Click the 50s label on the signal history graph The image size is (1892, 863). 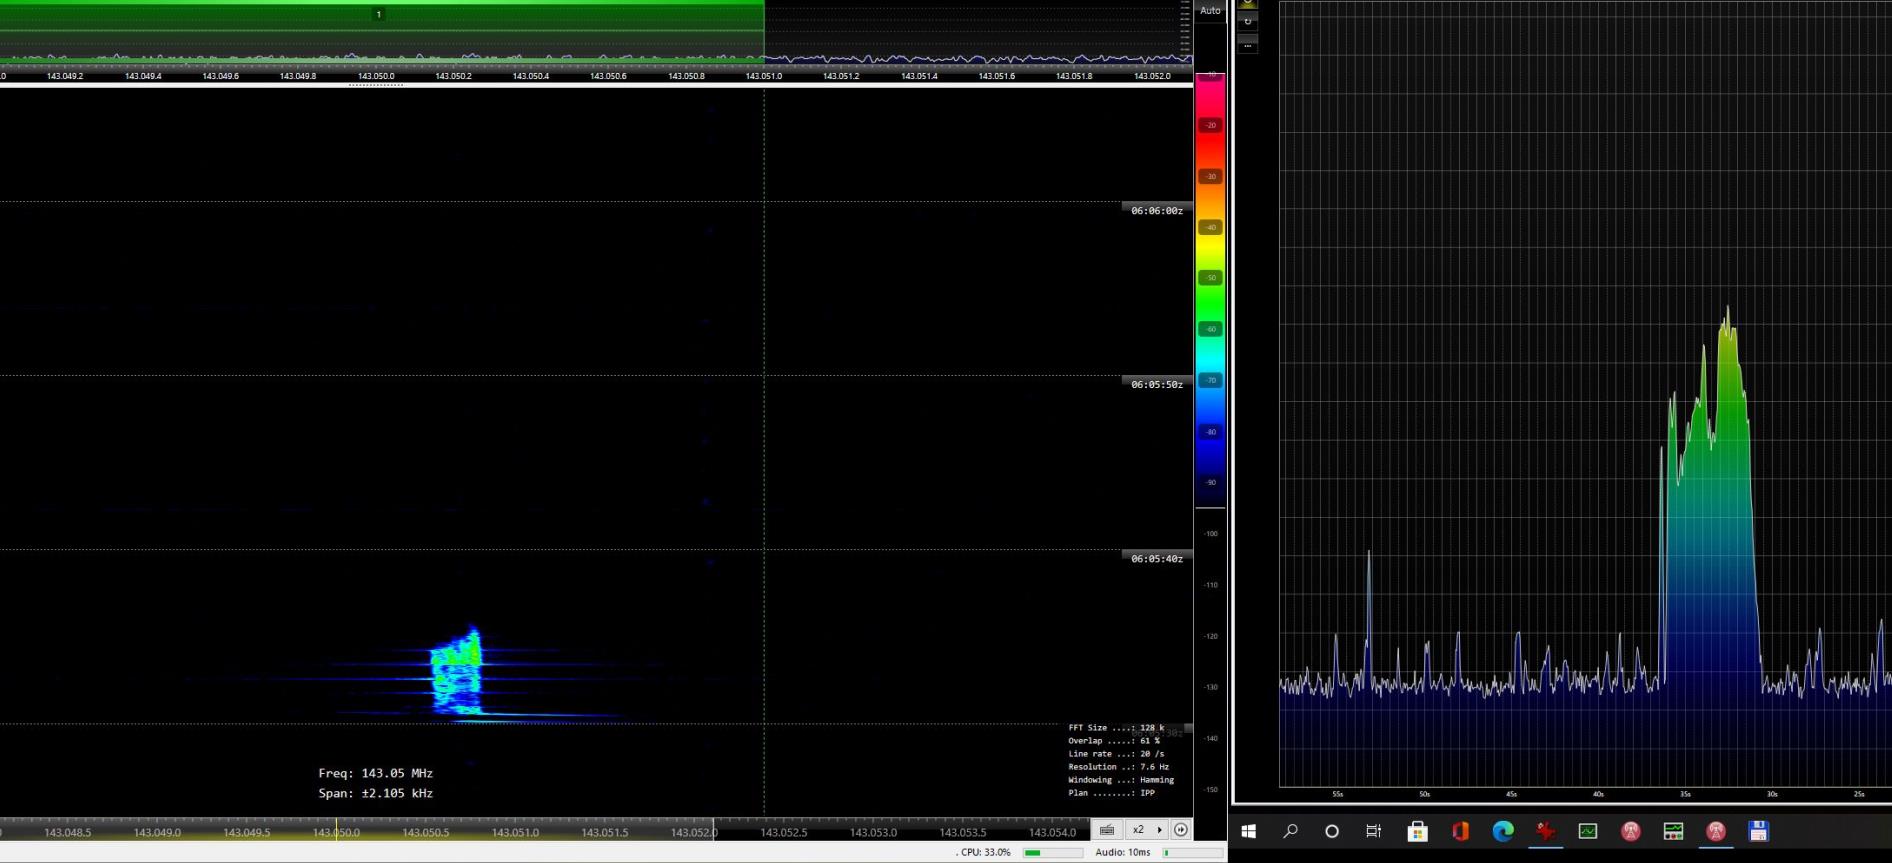tap(1424, 794)
